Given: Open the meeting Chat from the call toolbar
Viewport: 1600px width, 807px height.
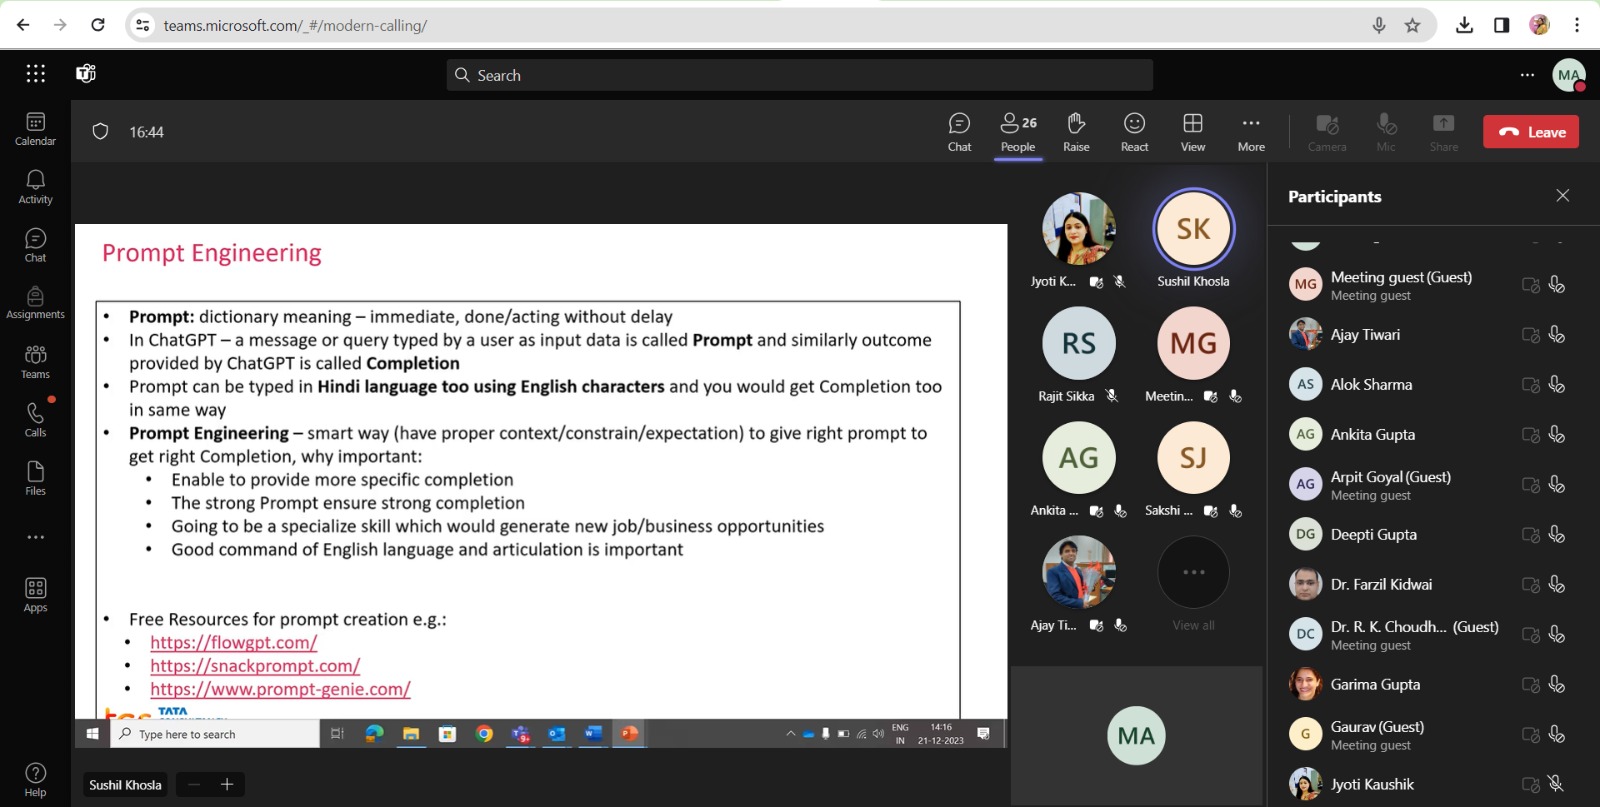Looking at the screenshot, I should point(959,132).
